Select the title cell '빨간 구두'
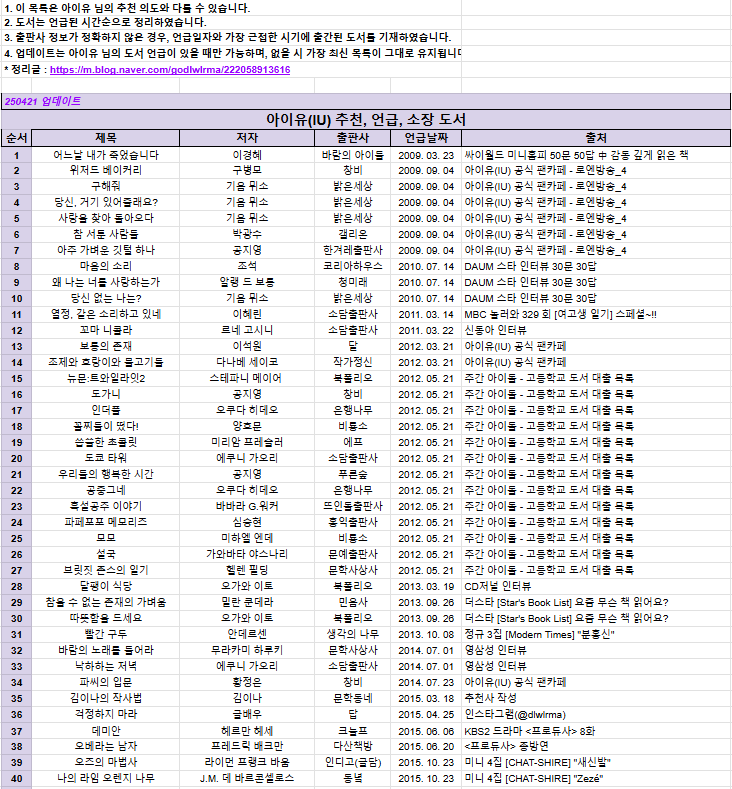 [x=106, y=635]
